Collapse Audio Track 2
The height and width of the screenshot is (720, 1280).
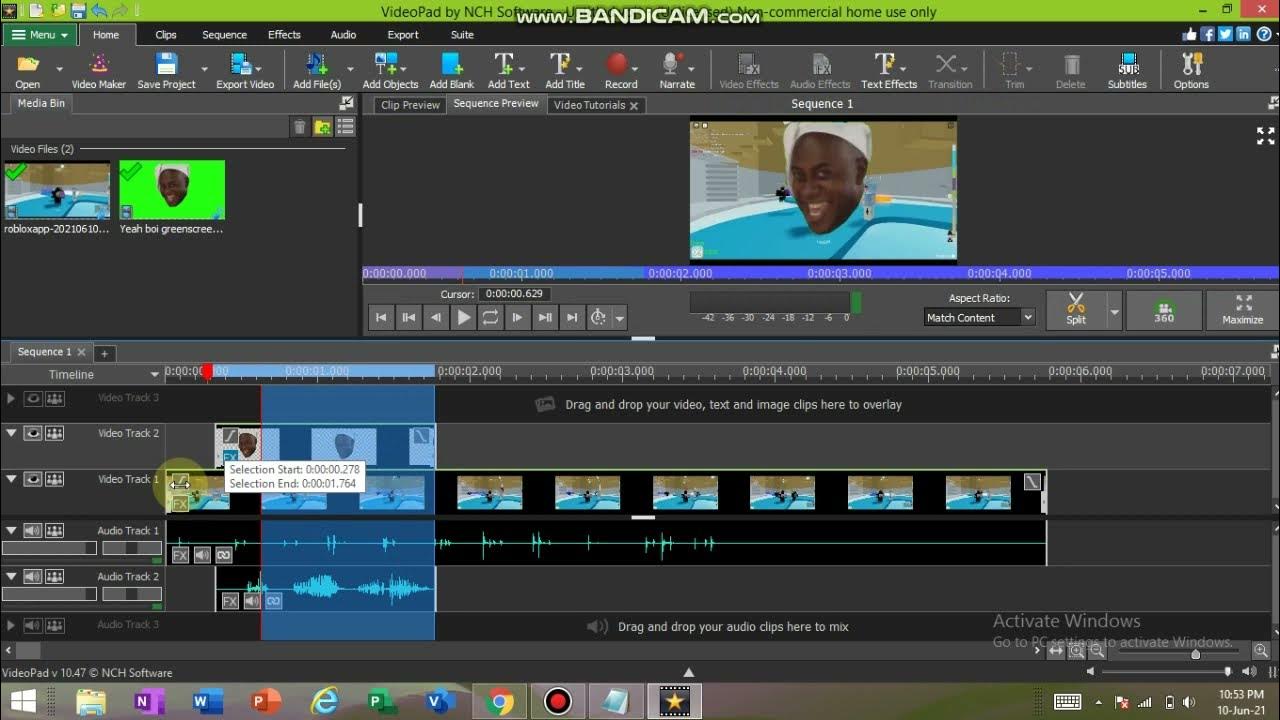point(11,577)
